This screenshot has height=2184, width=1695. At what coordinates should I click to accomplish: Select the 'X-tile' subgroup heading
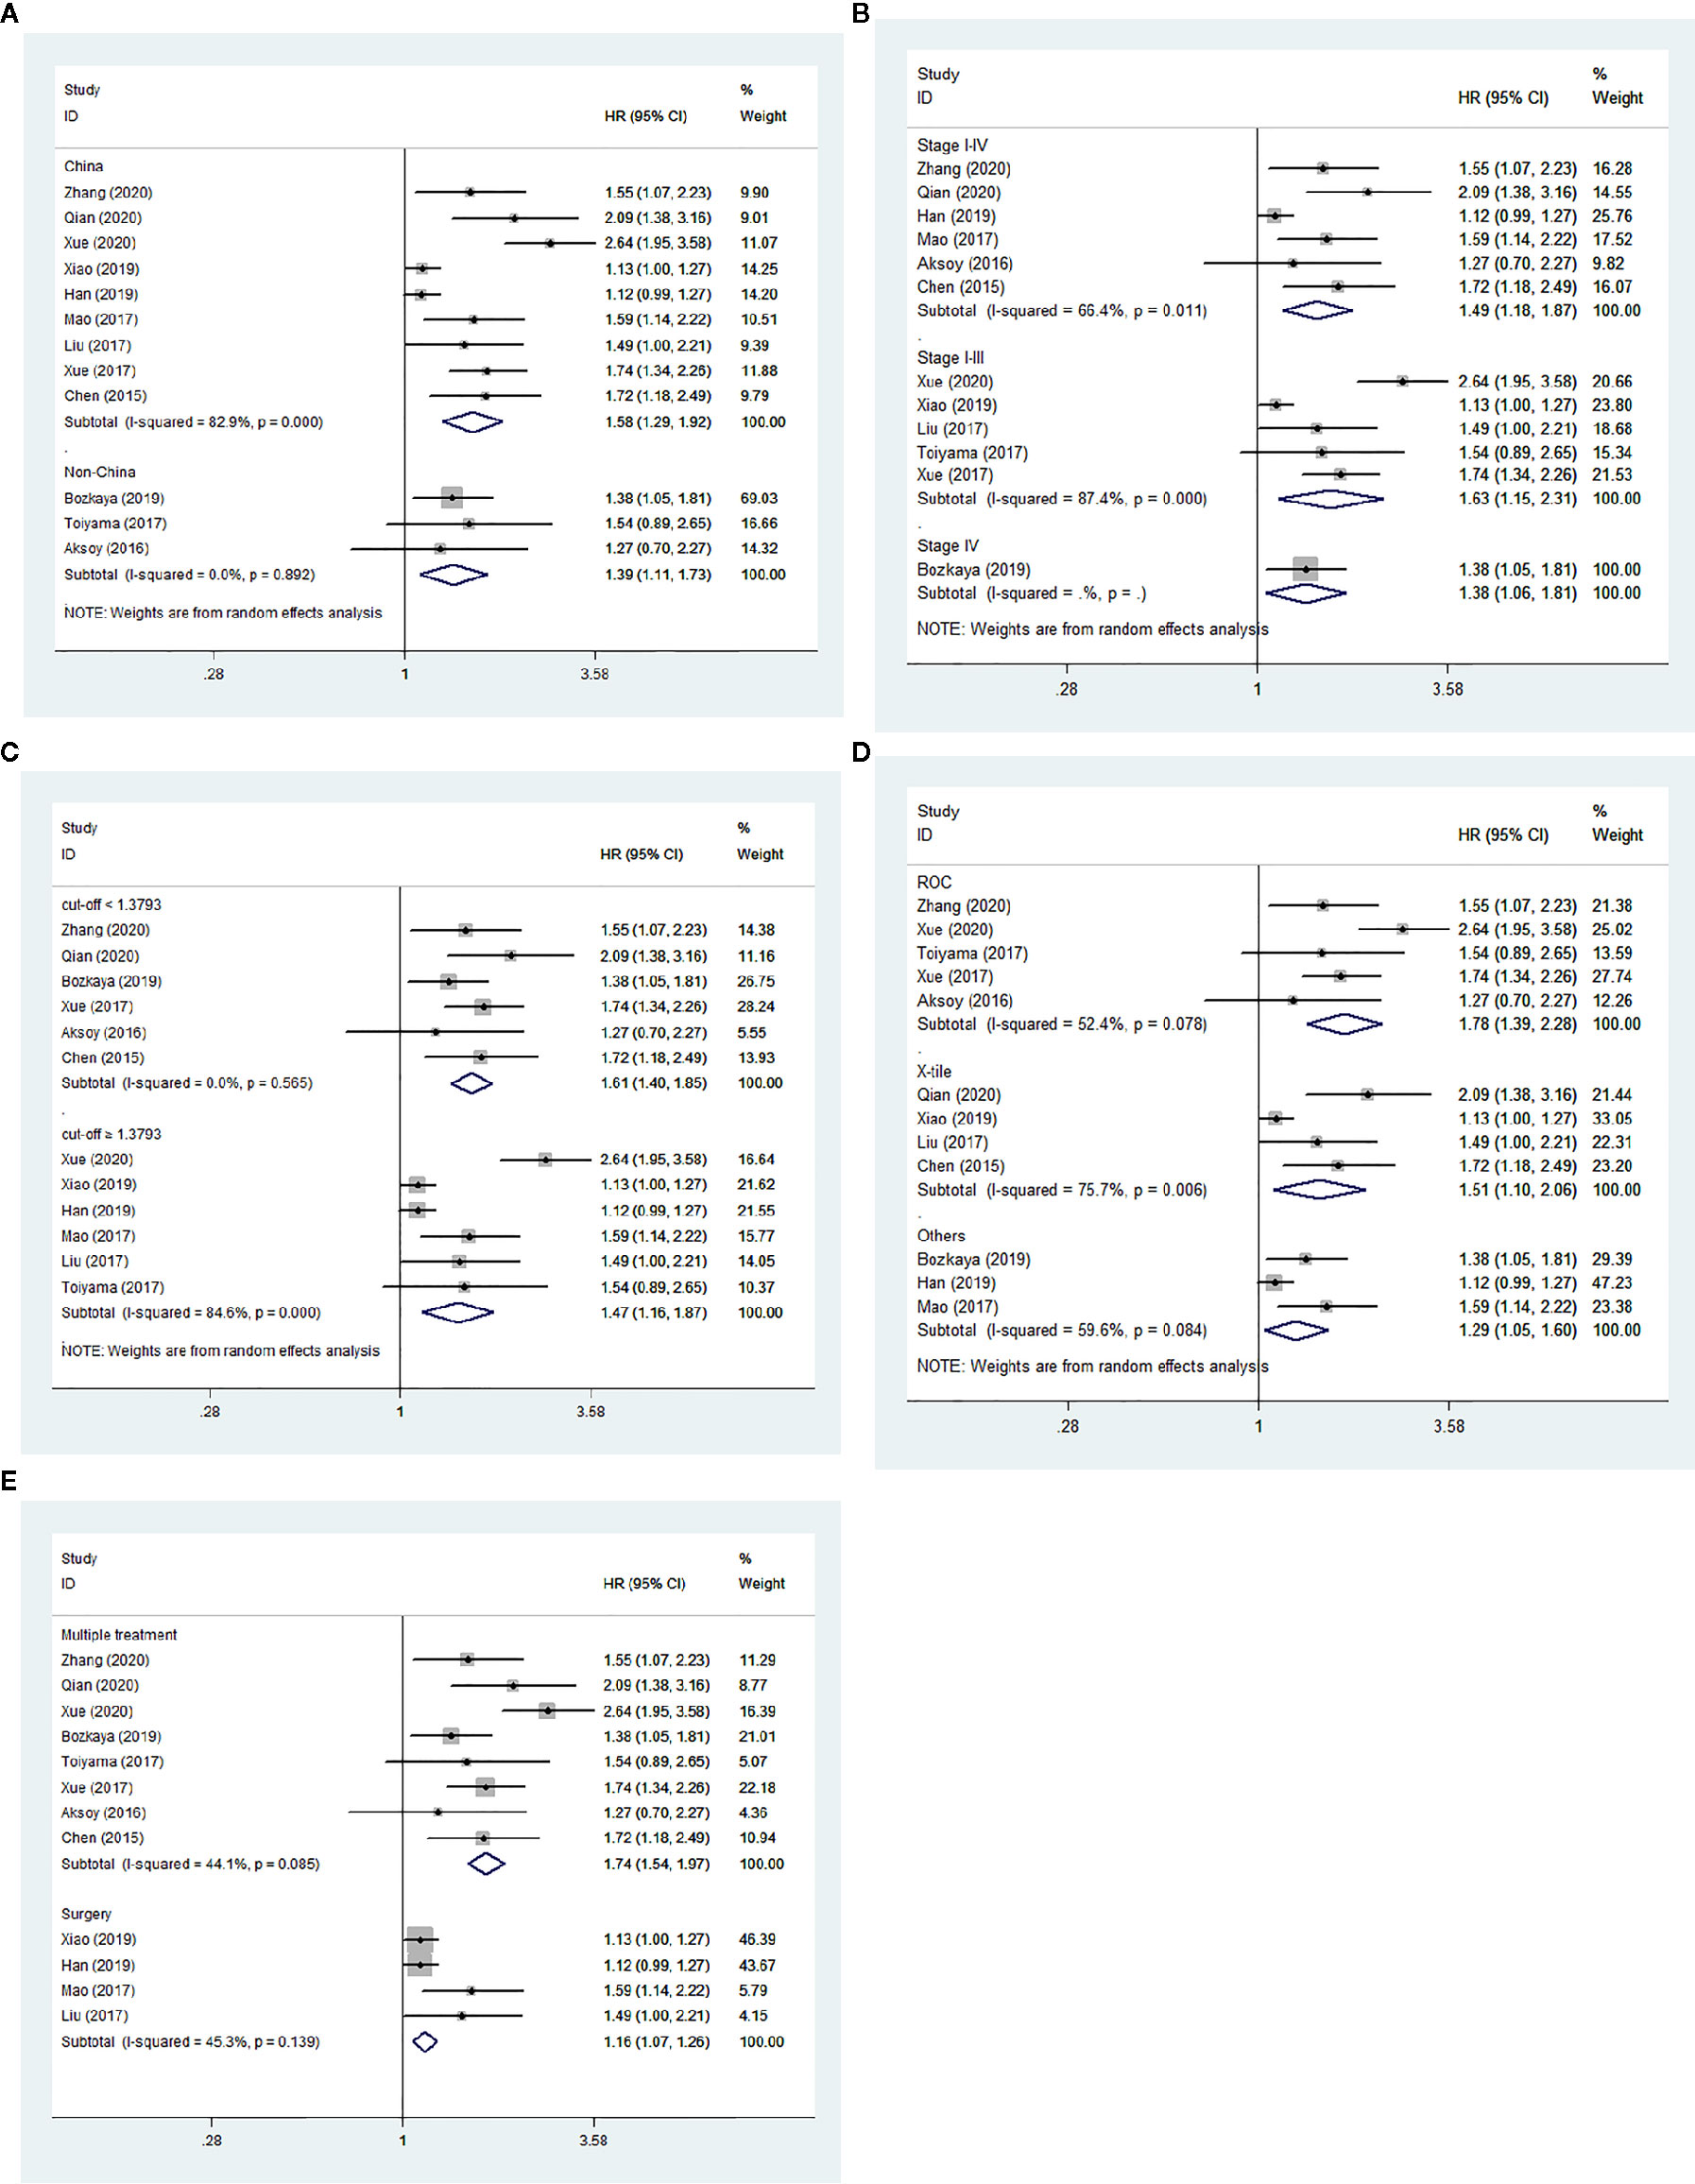click(x=934, y=1071)
